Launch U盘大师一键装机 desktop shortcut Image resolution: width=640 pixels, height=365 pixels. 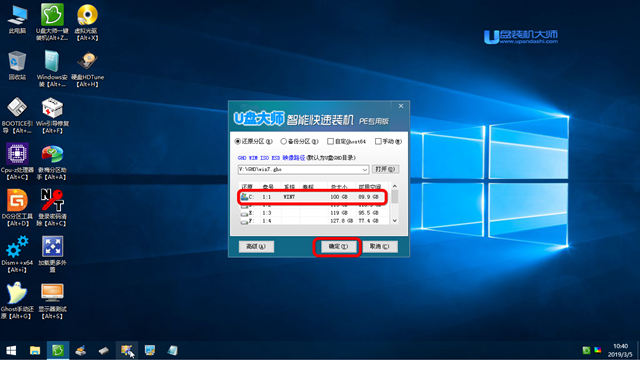tap(52, 22)
